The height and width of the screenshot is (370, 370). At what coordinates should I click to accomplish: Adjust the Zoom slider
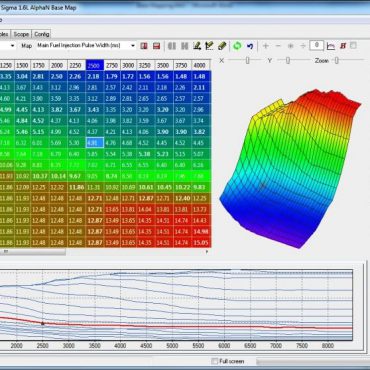pos(337,60)
